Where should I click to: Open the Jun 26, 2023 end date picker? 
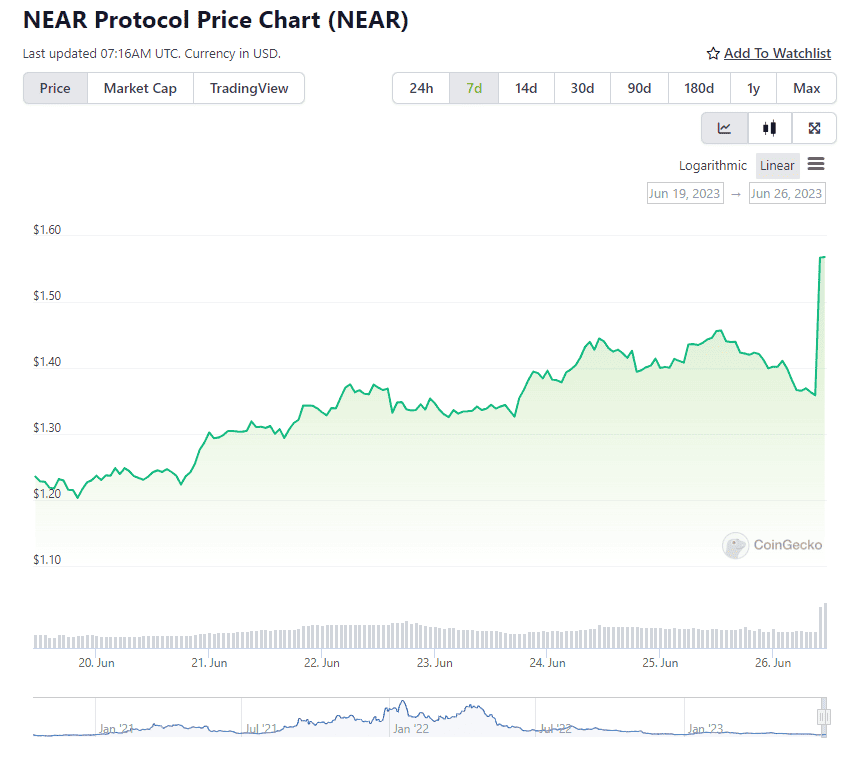[787, 192]
